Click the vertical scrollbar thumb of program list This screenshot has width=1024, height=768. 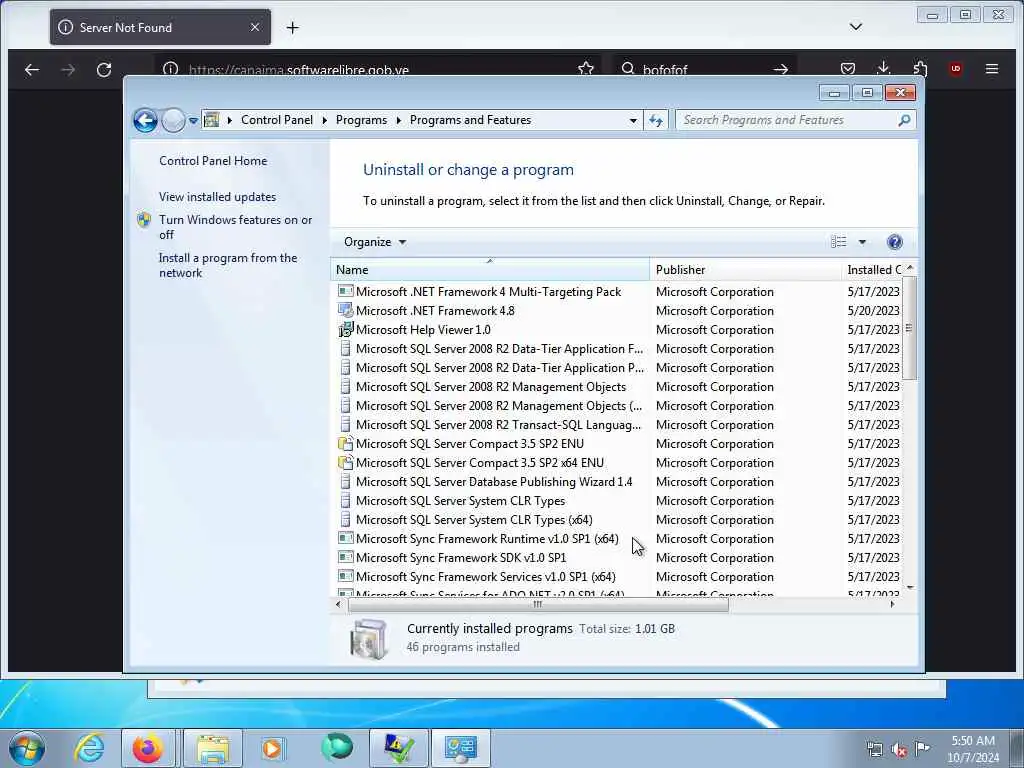tap(910, 327)
